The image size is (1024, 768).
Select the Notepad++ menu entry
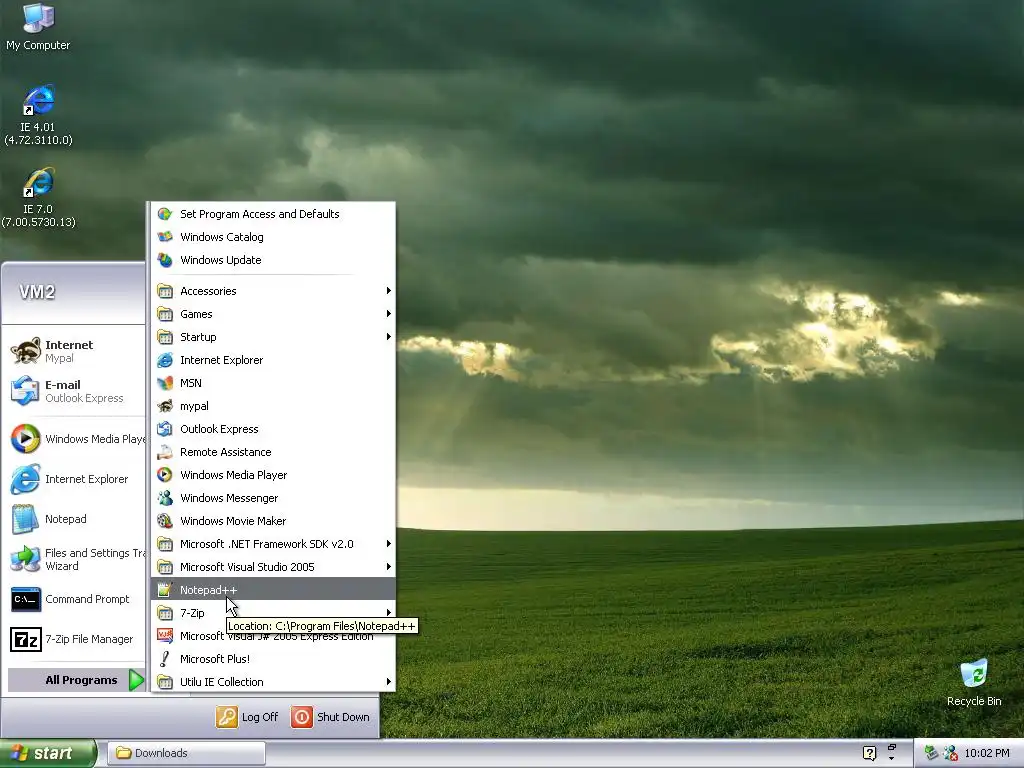pos(273,590)
